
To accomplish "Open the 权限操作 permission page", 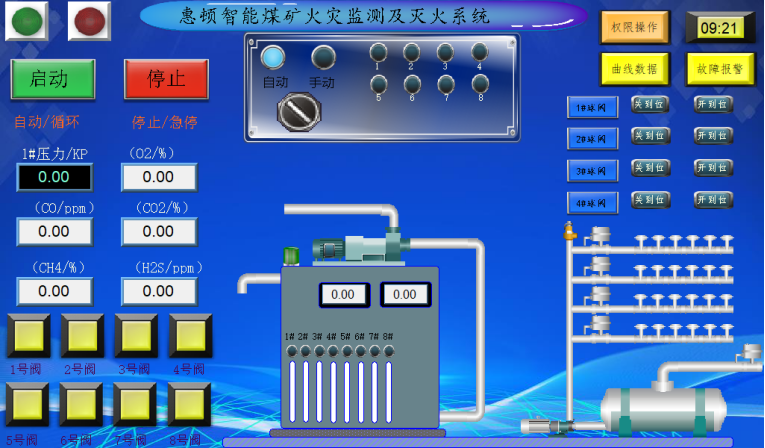I will 634,27.
